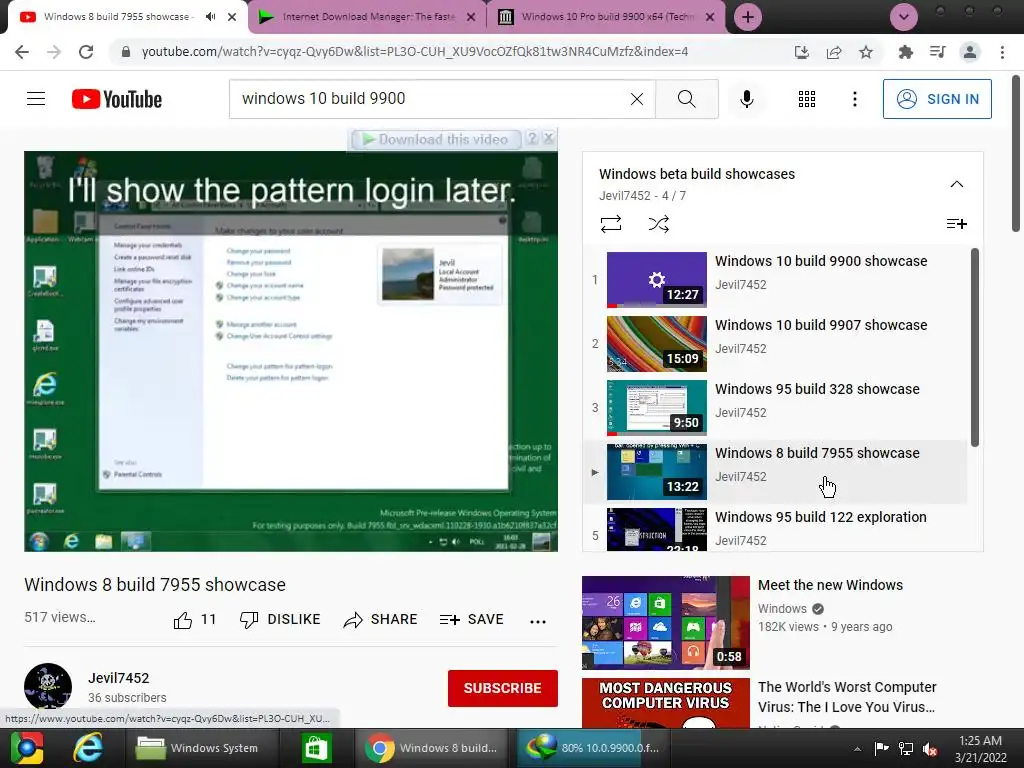This screenshot has width=1024, height=768.
Task: Close the Windows 8 build 7955 showcase tab
Action: 232,17
